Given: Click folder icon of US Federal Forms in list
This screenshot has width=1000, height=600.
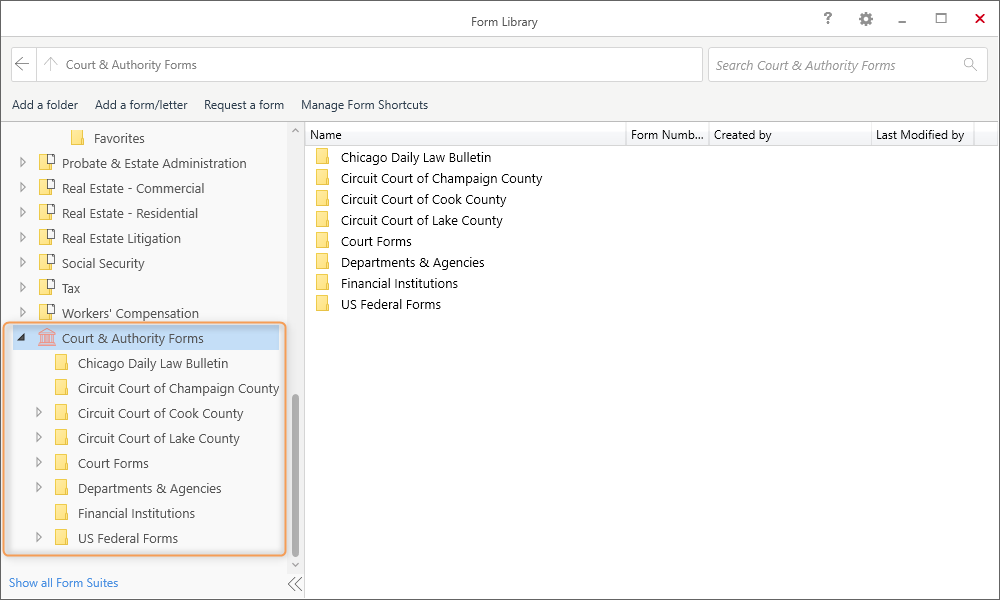Looking at the screenshot, I should point(323,304).
